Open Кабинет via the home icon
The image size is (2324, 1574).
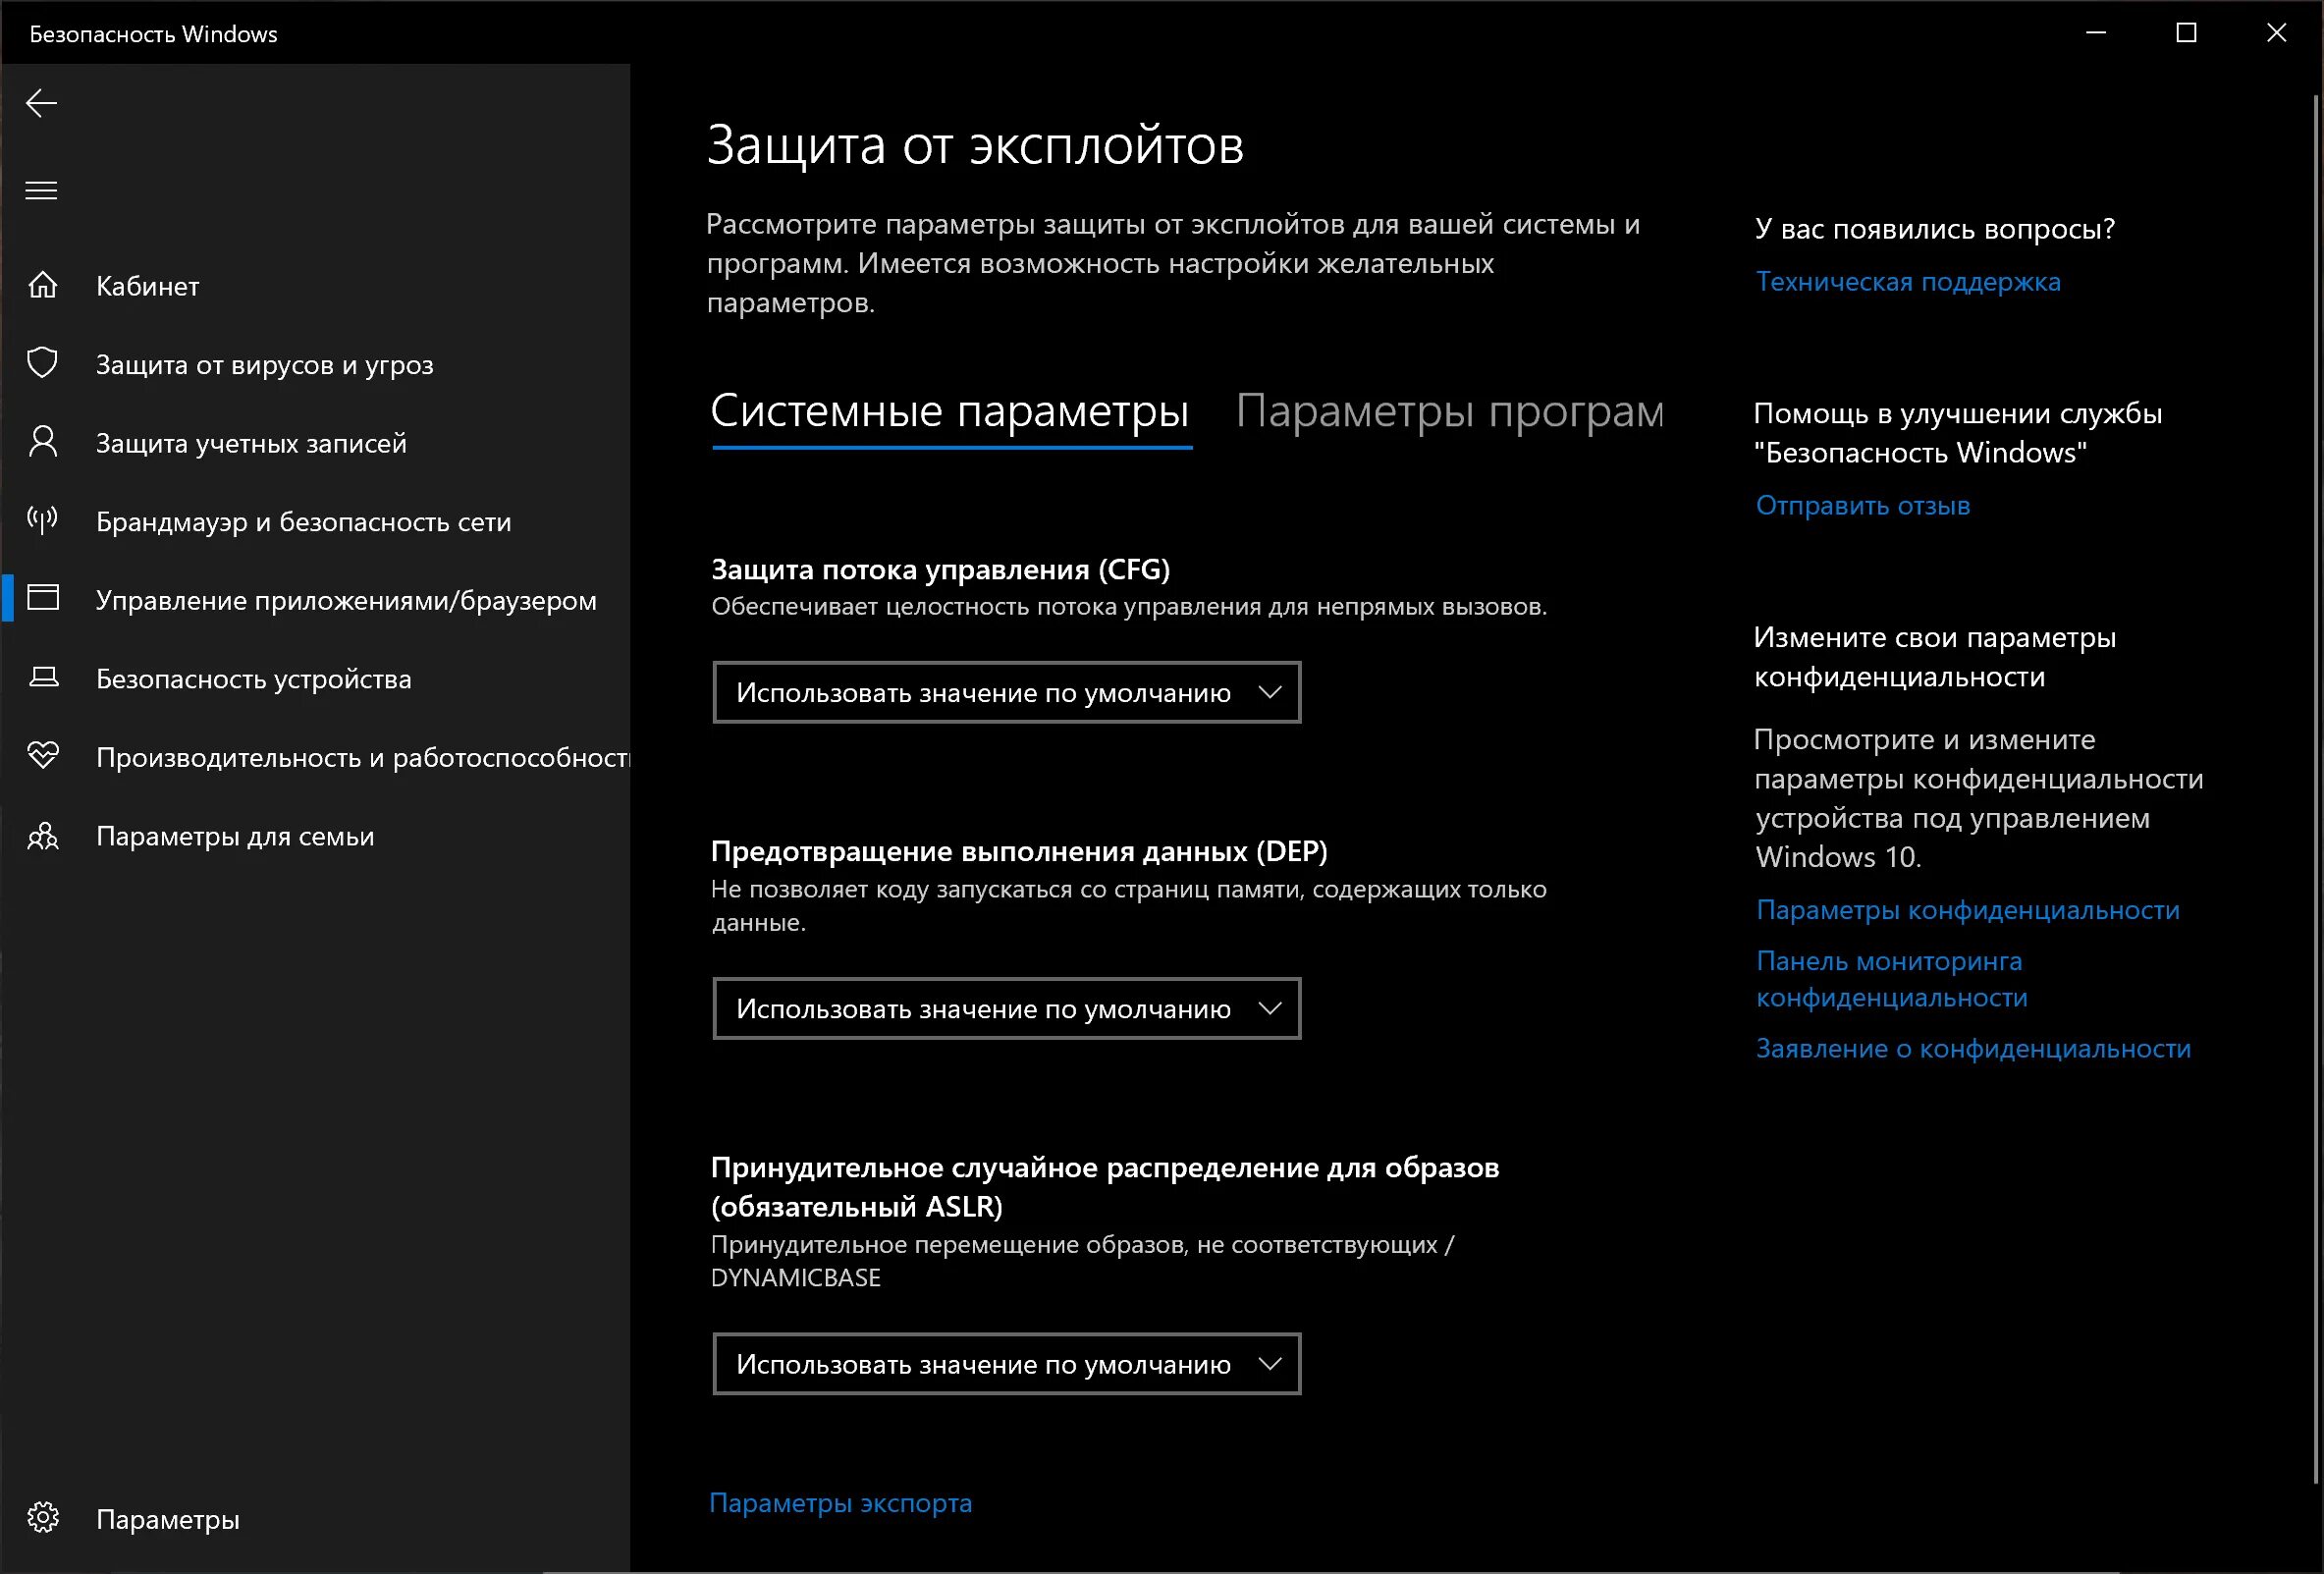[43, 285]
